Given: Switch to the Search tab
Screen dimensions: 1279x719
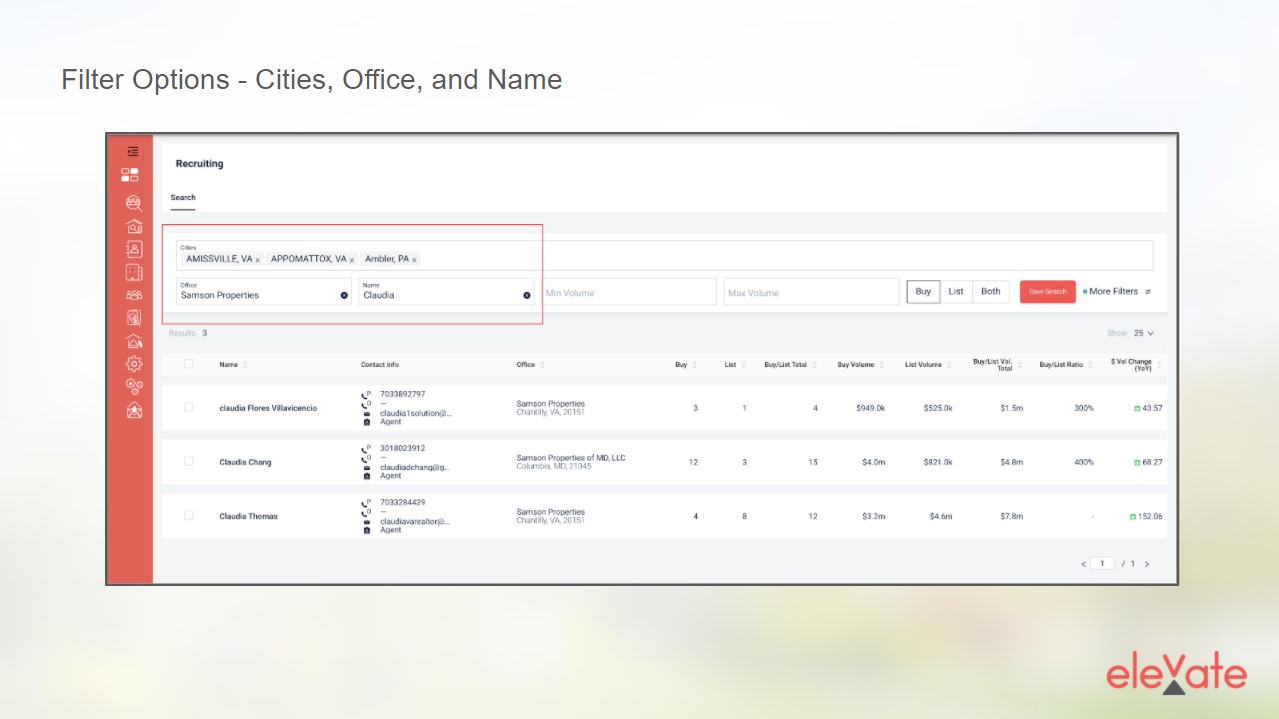Looking at the screenshot, I should [183, 197].
